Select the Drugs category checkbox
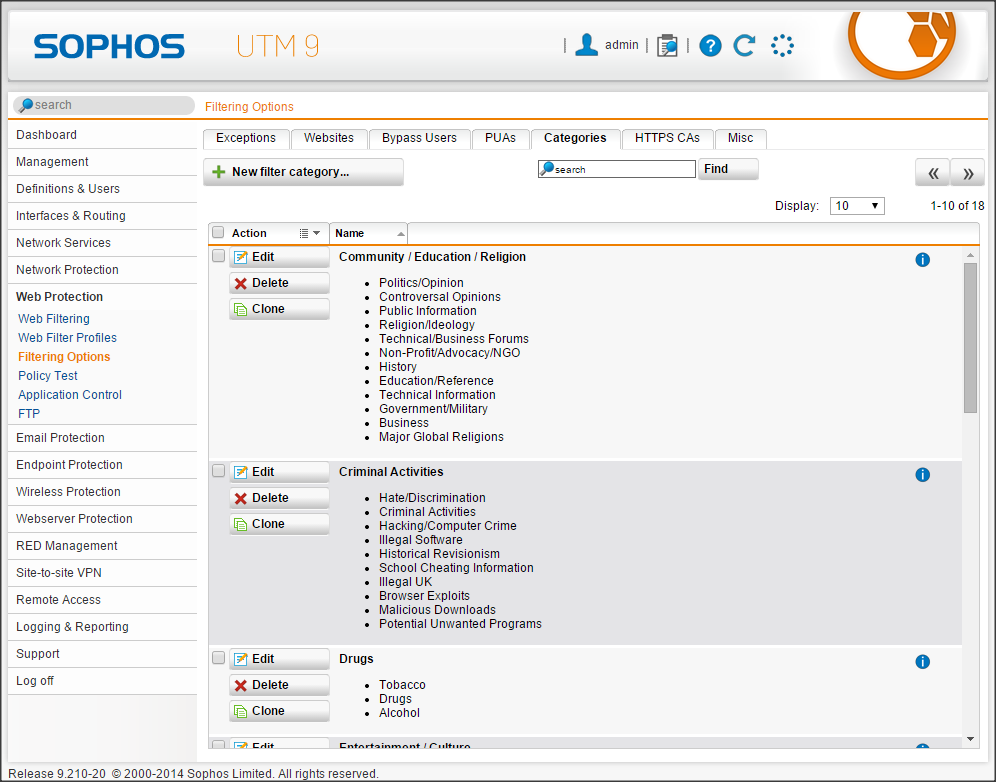This screenshot has width=996, height=782. pyautogui.click(x=218, y=658)
